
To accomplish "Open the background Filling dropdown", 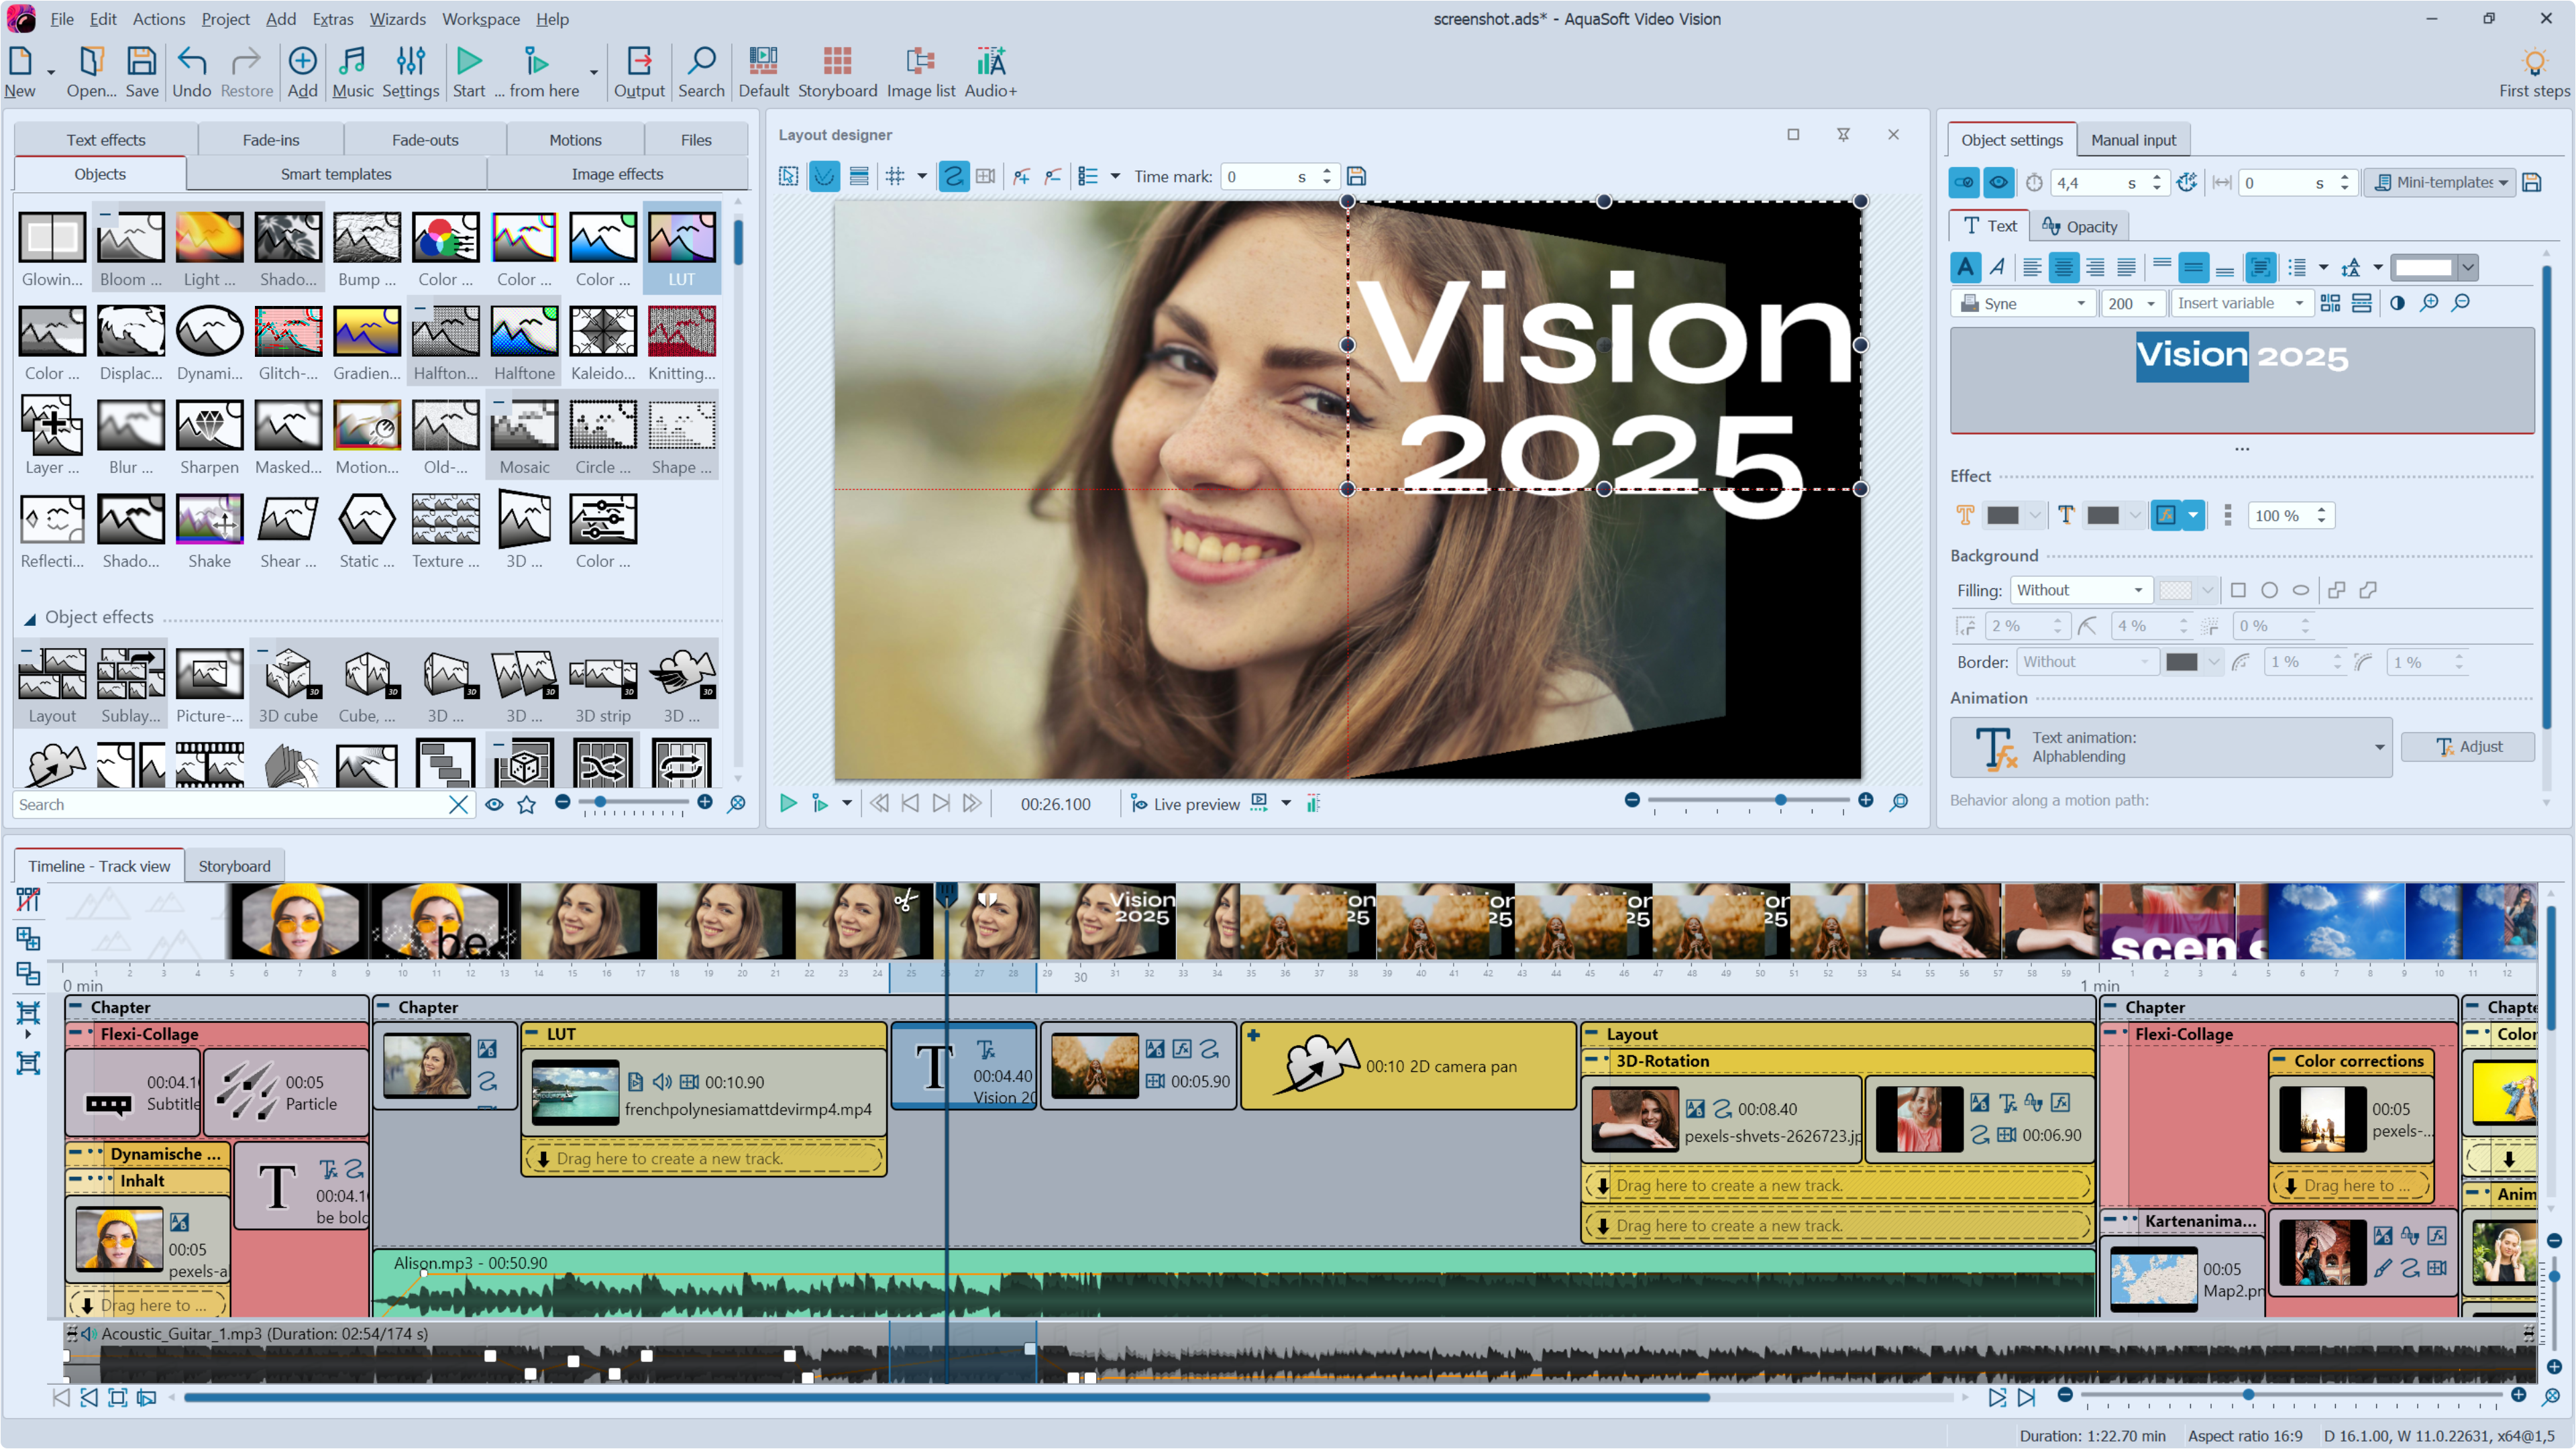I will click(x=2079, y=590).
